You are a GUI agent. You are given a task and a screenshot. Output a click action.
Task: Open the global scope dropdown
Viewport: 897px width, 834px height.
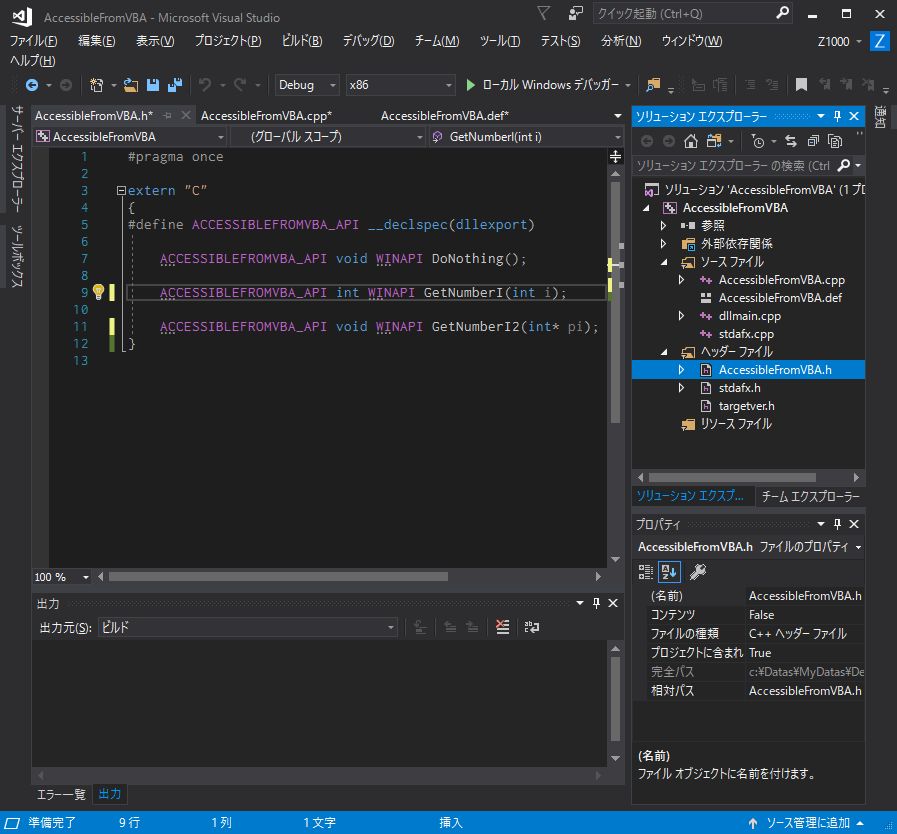tap(328, 137)
